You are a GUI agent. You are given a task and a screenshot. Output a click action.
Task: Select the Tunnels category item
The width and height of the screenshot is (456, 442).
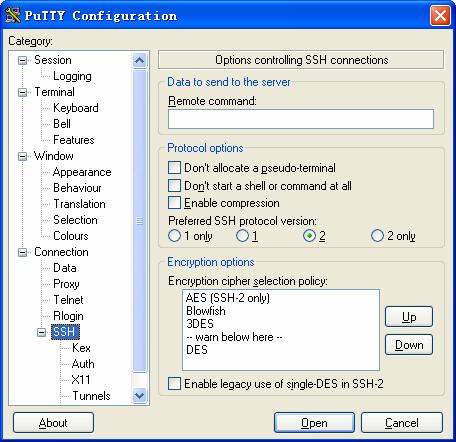[x=91, y=396]
